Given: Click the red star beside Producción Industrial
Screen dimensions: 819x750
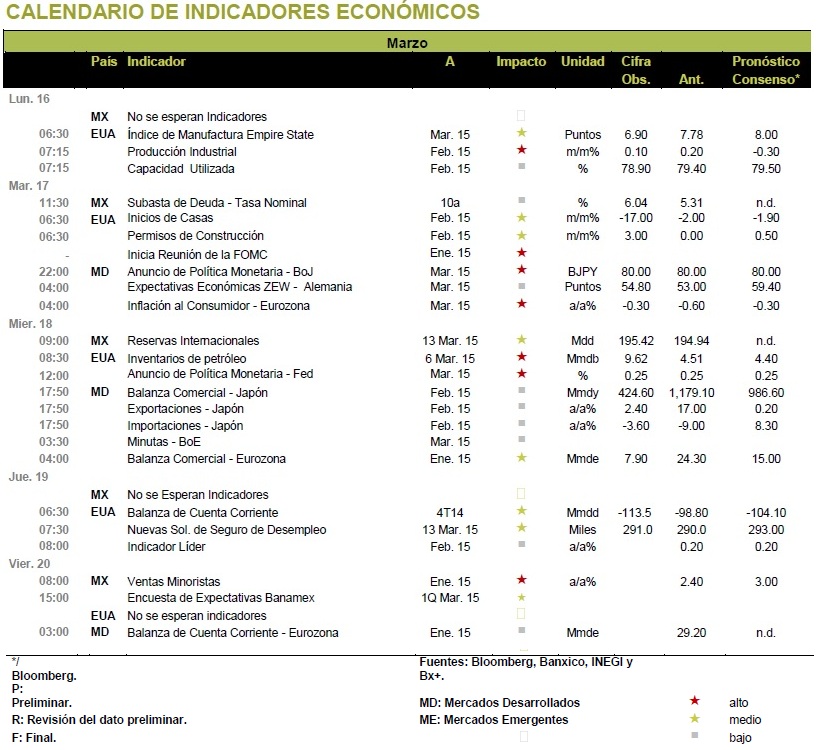Looking at the screenshot, I should [x=521, y=150].
